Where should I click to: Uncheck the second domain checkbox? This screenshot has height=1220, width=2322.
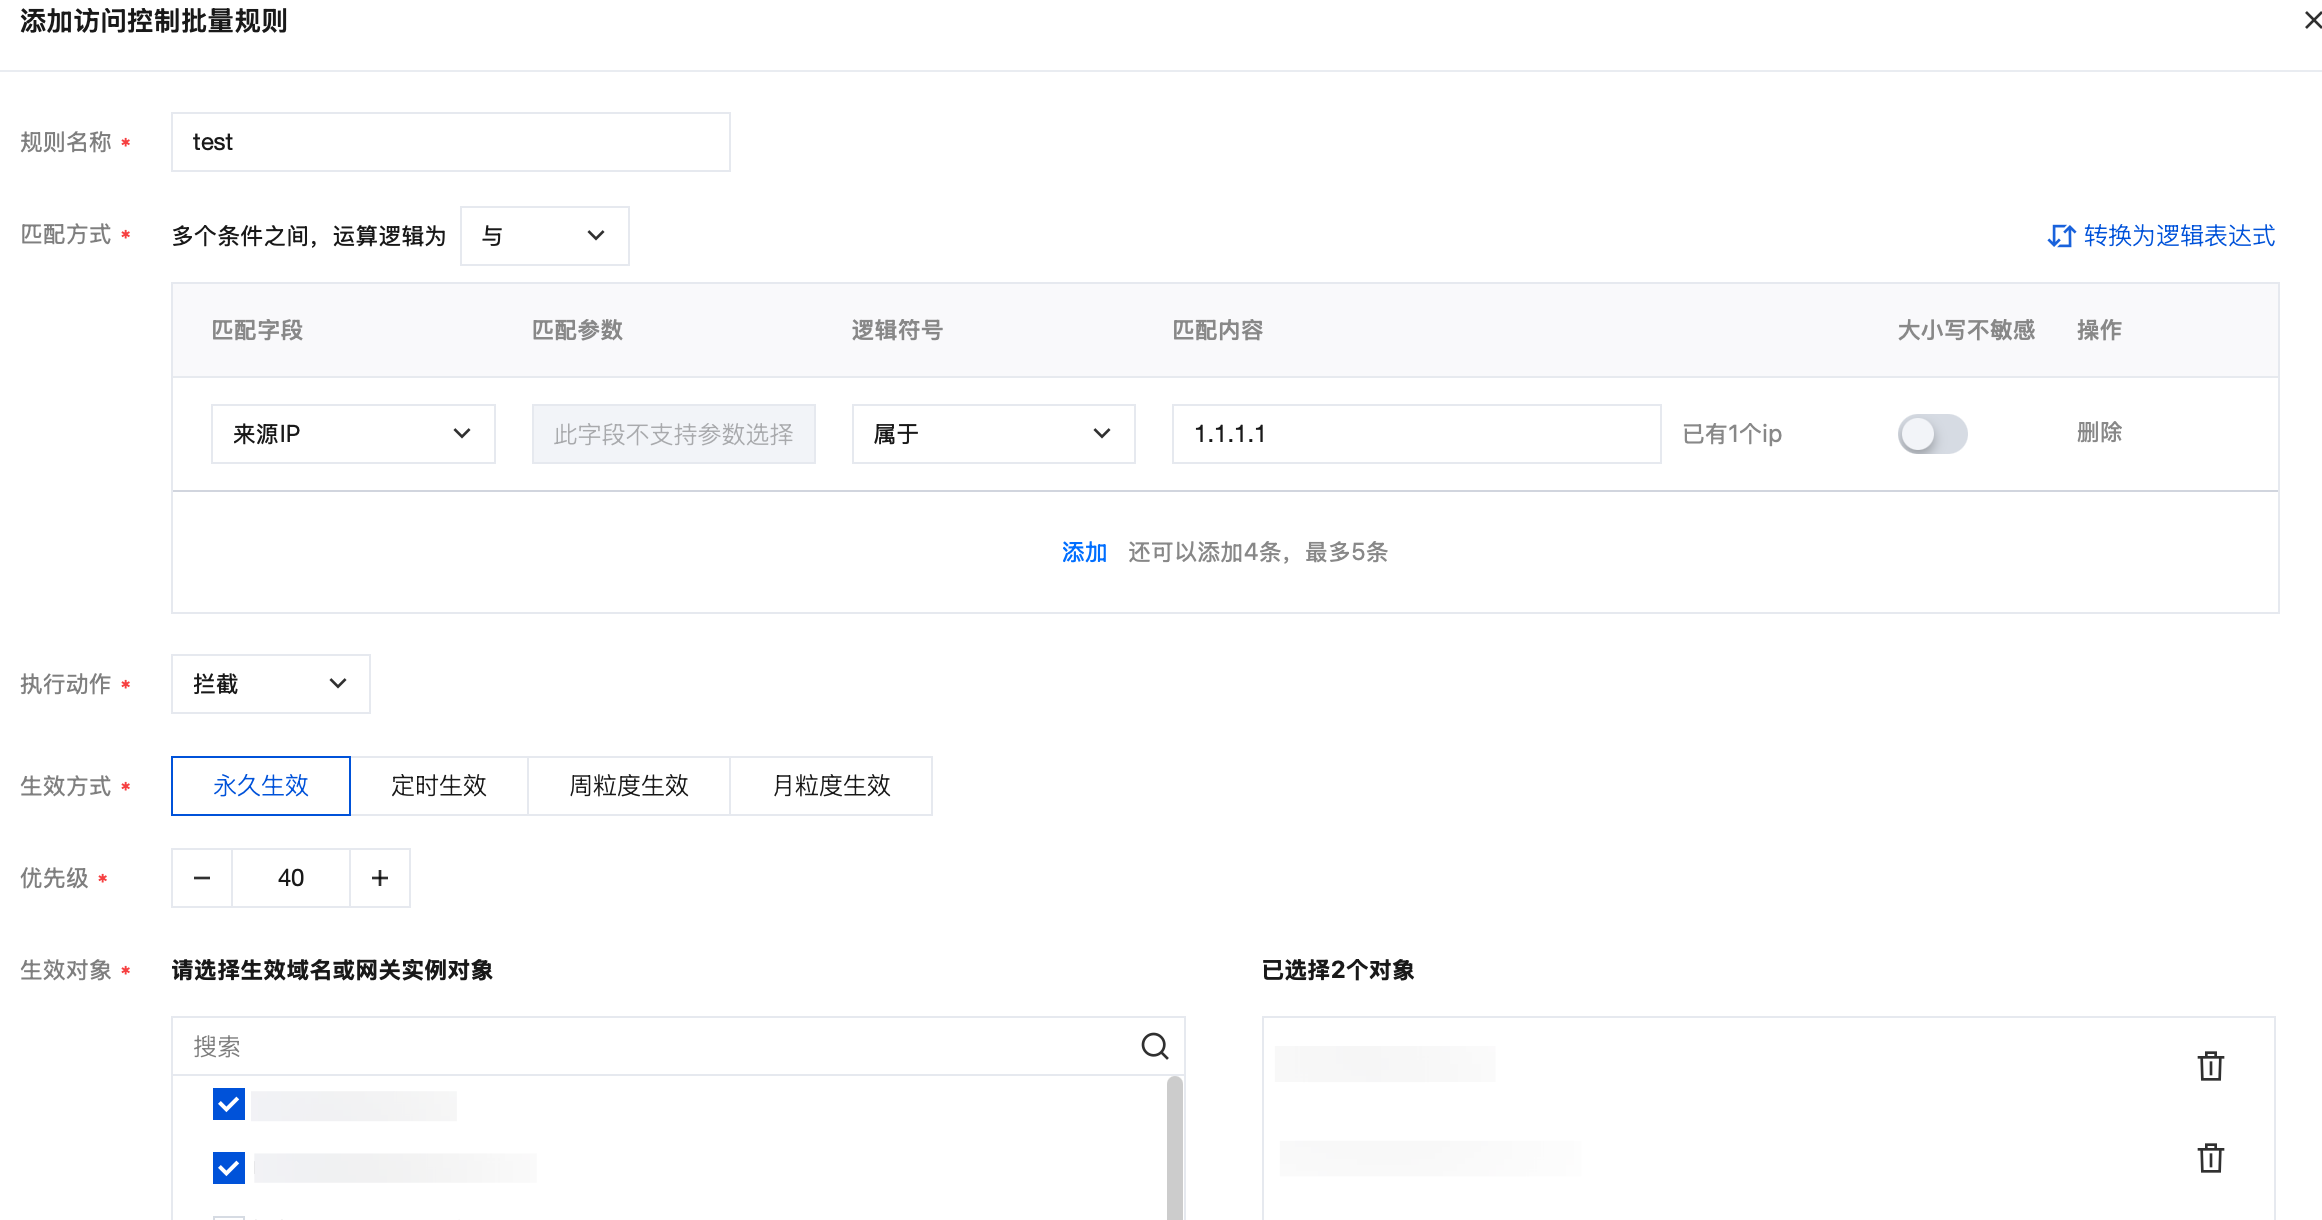pos(229,1167)
